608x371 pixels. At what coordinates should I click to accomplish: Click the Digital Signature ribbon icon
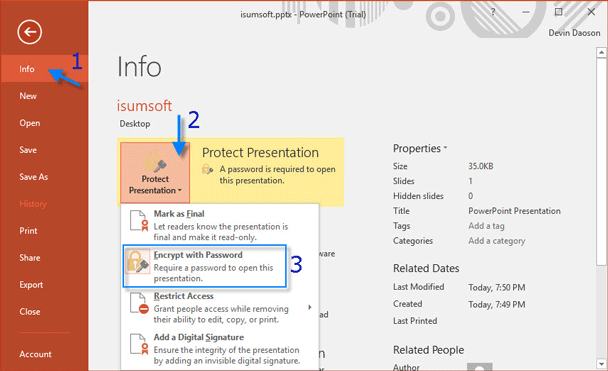[139, 344]
